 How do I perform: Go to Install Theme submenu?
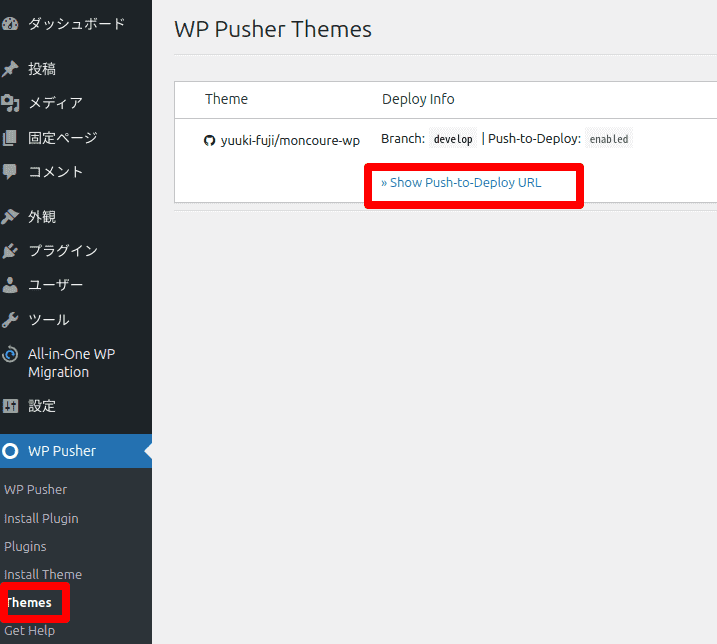(x=43, y=574)
